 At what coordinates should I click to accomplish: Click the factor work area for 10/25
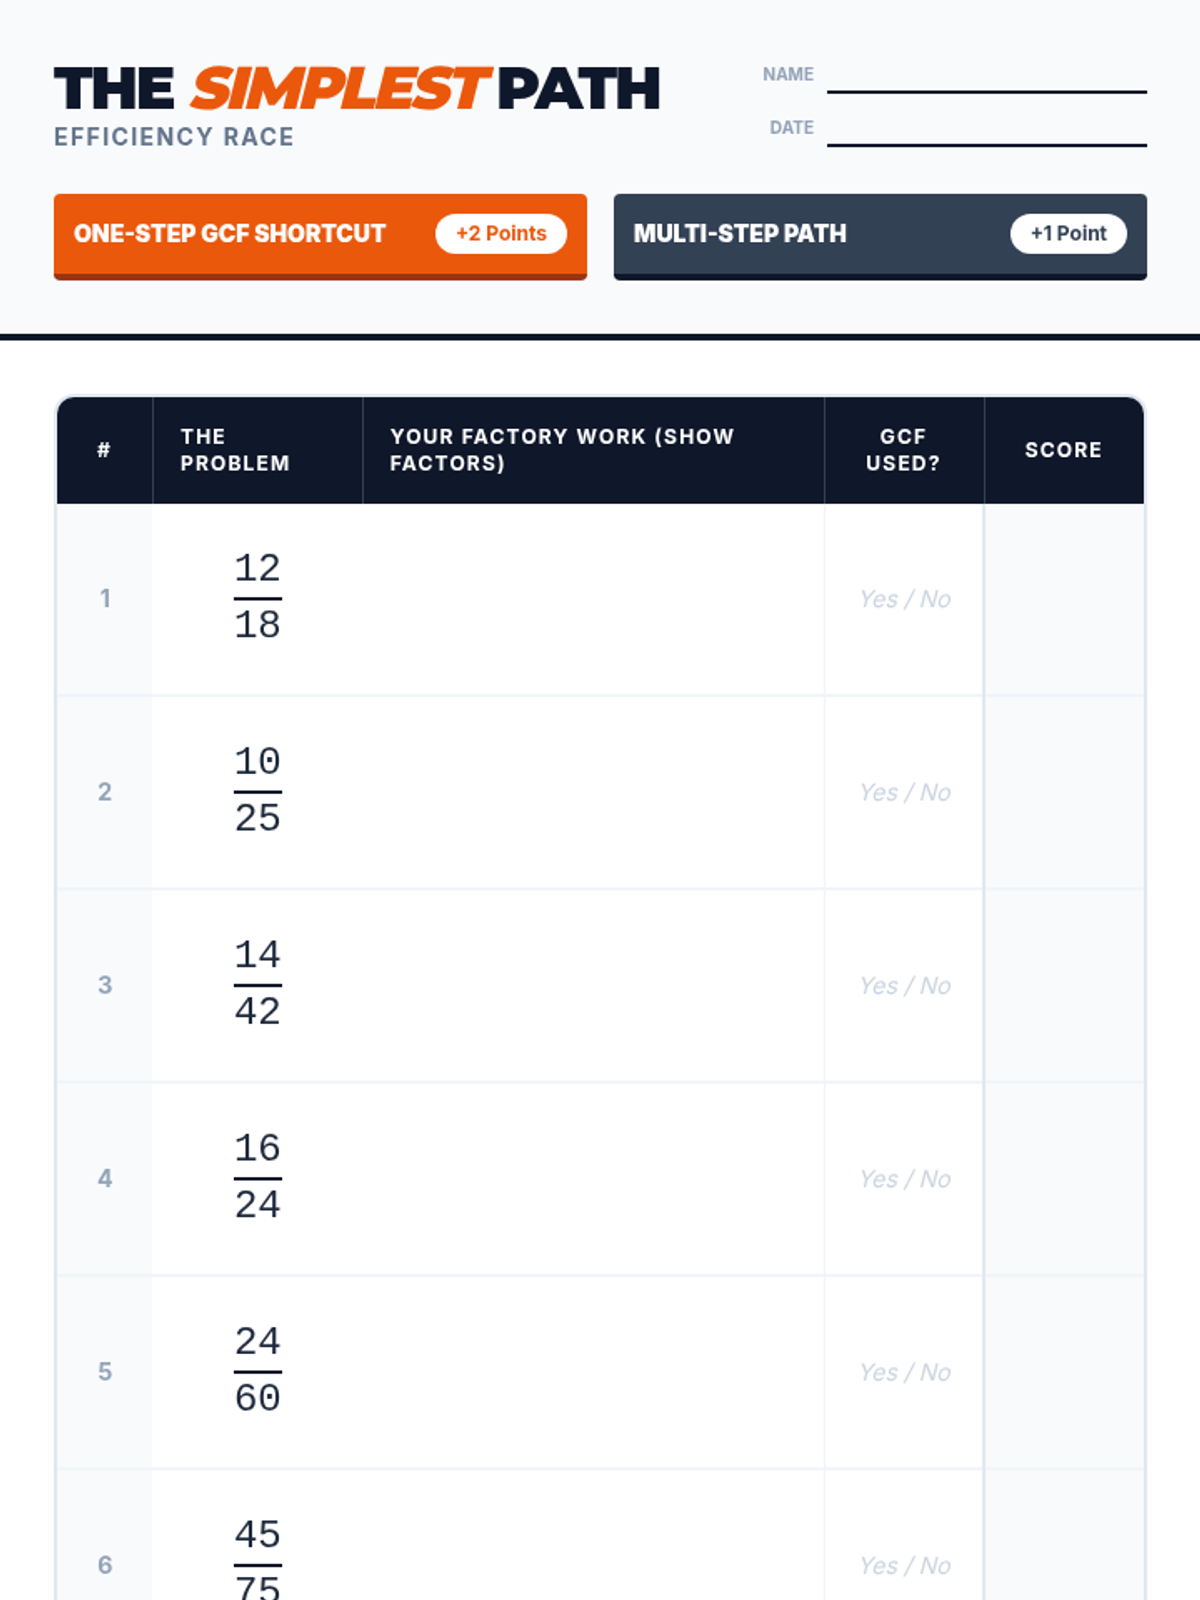click(593, 792)
